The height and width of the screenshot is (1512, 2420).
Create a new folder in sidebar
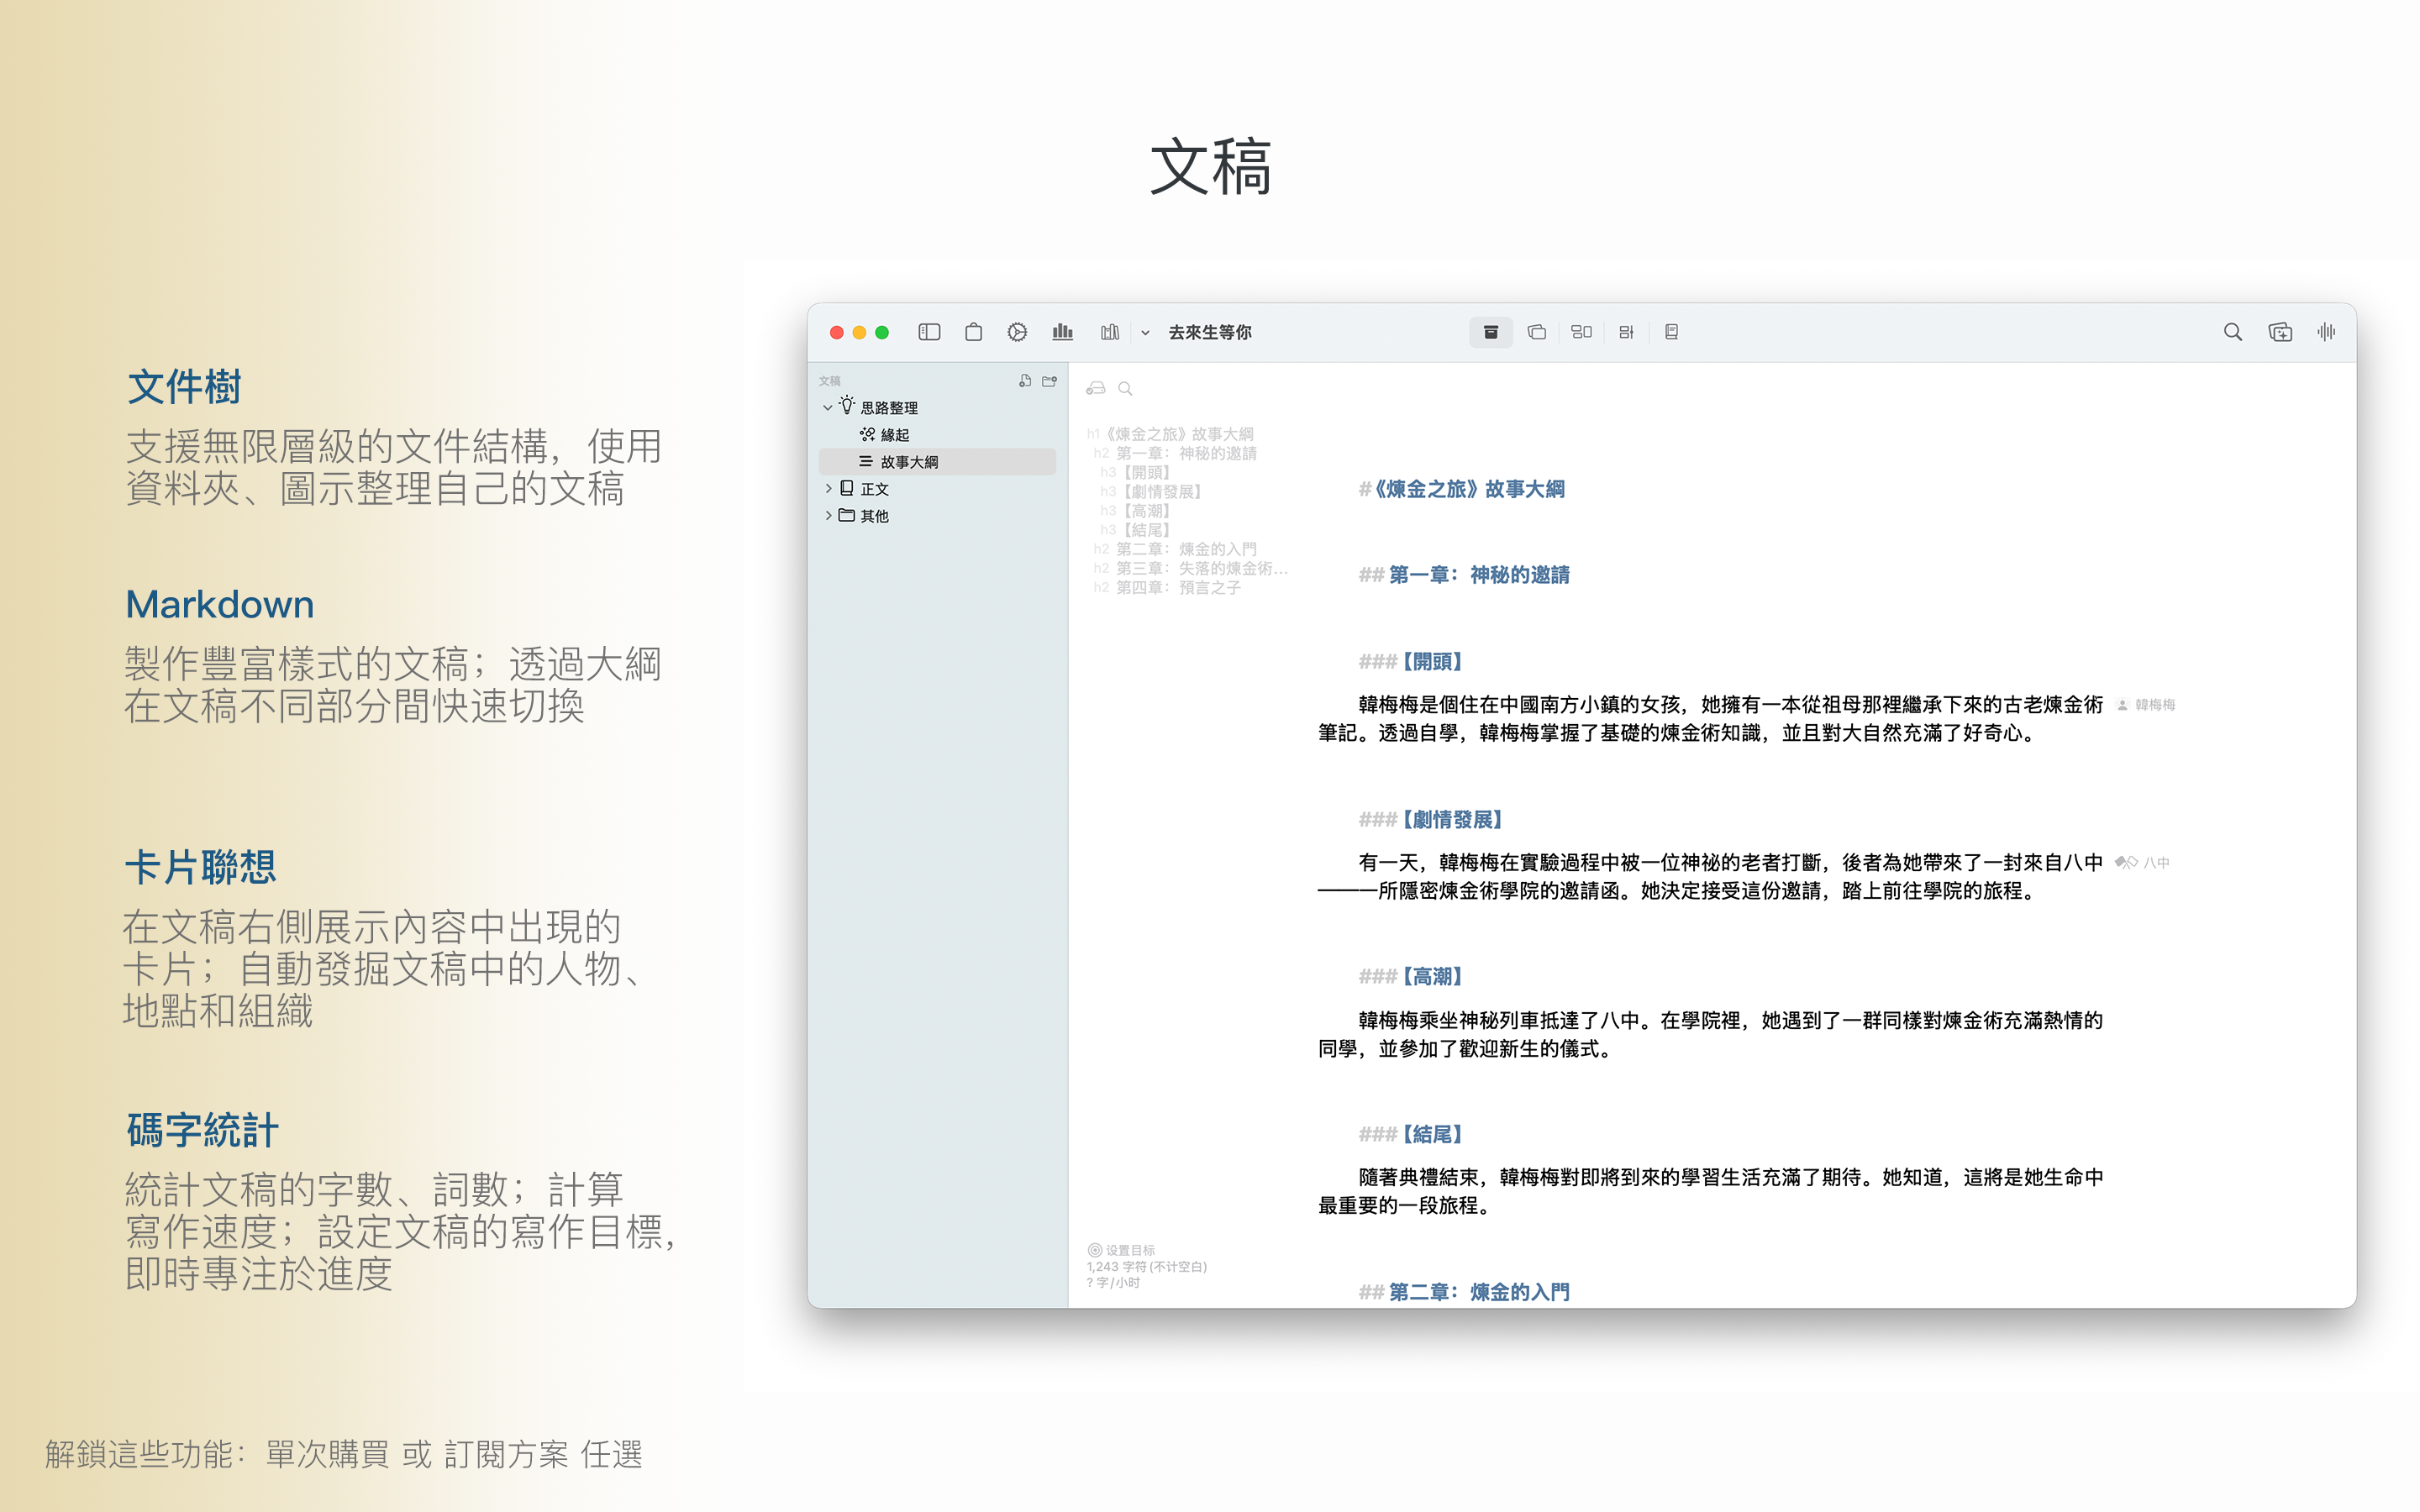(x=1049, y=381)
